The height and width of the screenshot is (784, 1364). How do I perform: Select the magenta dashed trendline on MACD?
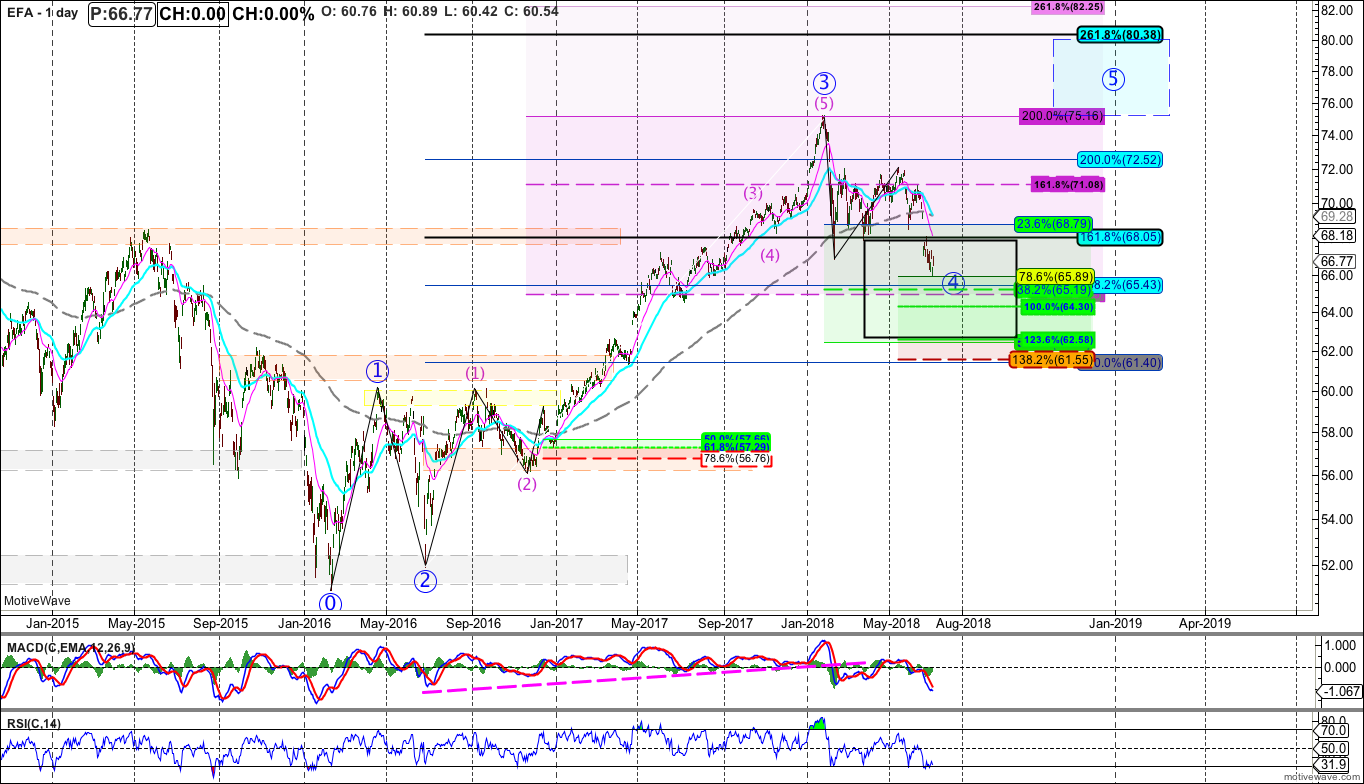[x=645, y=676]
